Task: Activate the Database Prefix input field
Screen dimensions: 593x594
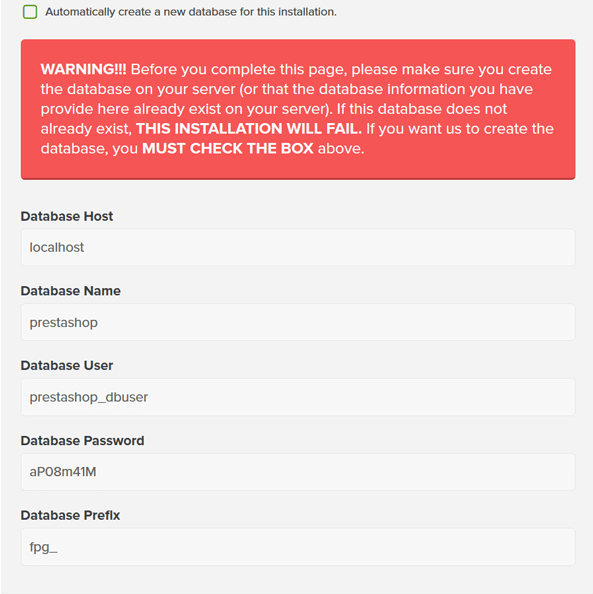Action: [298, 547]
